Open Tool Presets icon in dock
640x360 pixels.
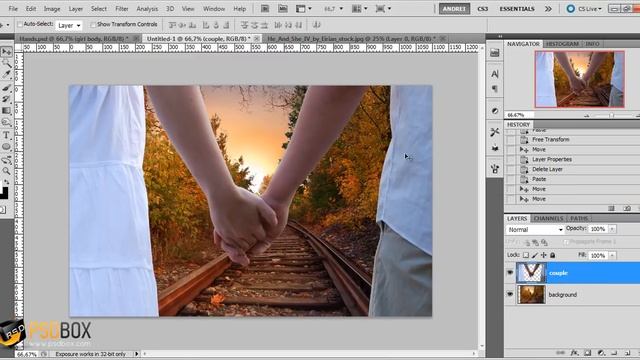[x=495, y=132]
